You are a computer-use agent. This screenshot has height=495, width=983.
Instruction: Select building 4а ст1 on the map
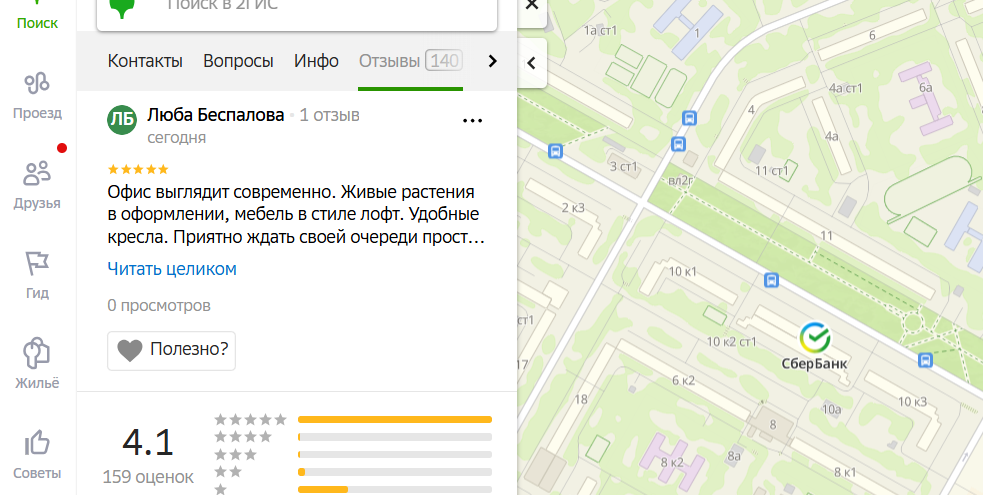pyautogui.click(x=846, y=88)
